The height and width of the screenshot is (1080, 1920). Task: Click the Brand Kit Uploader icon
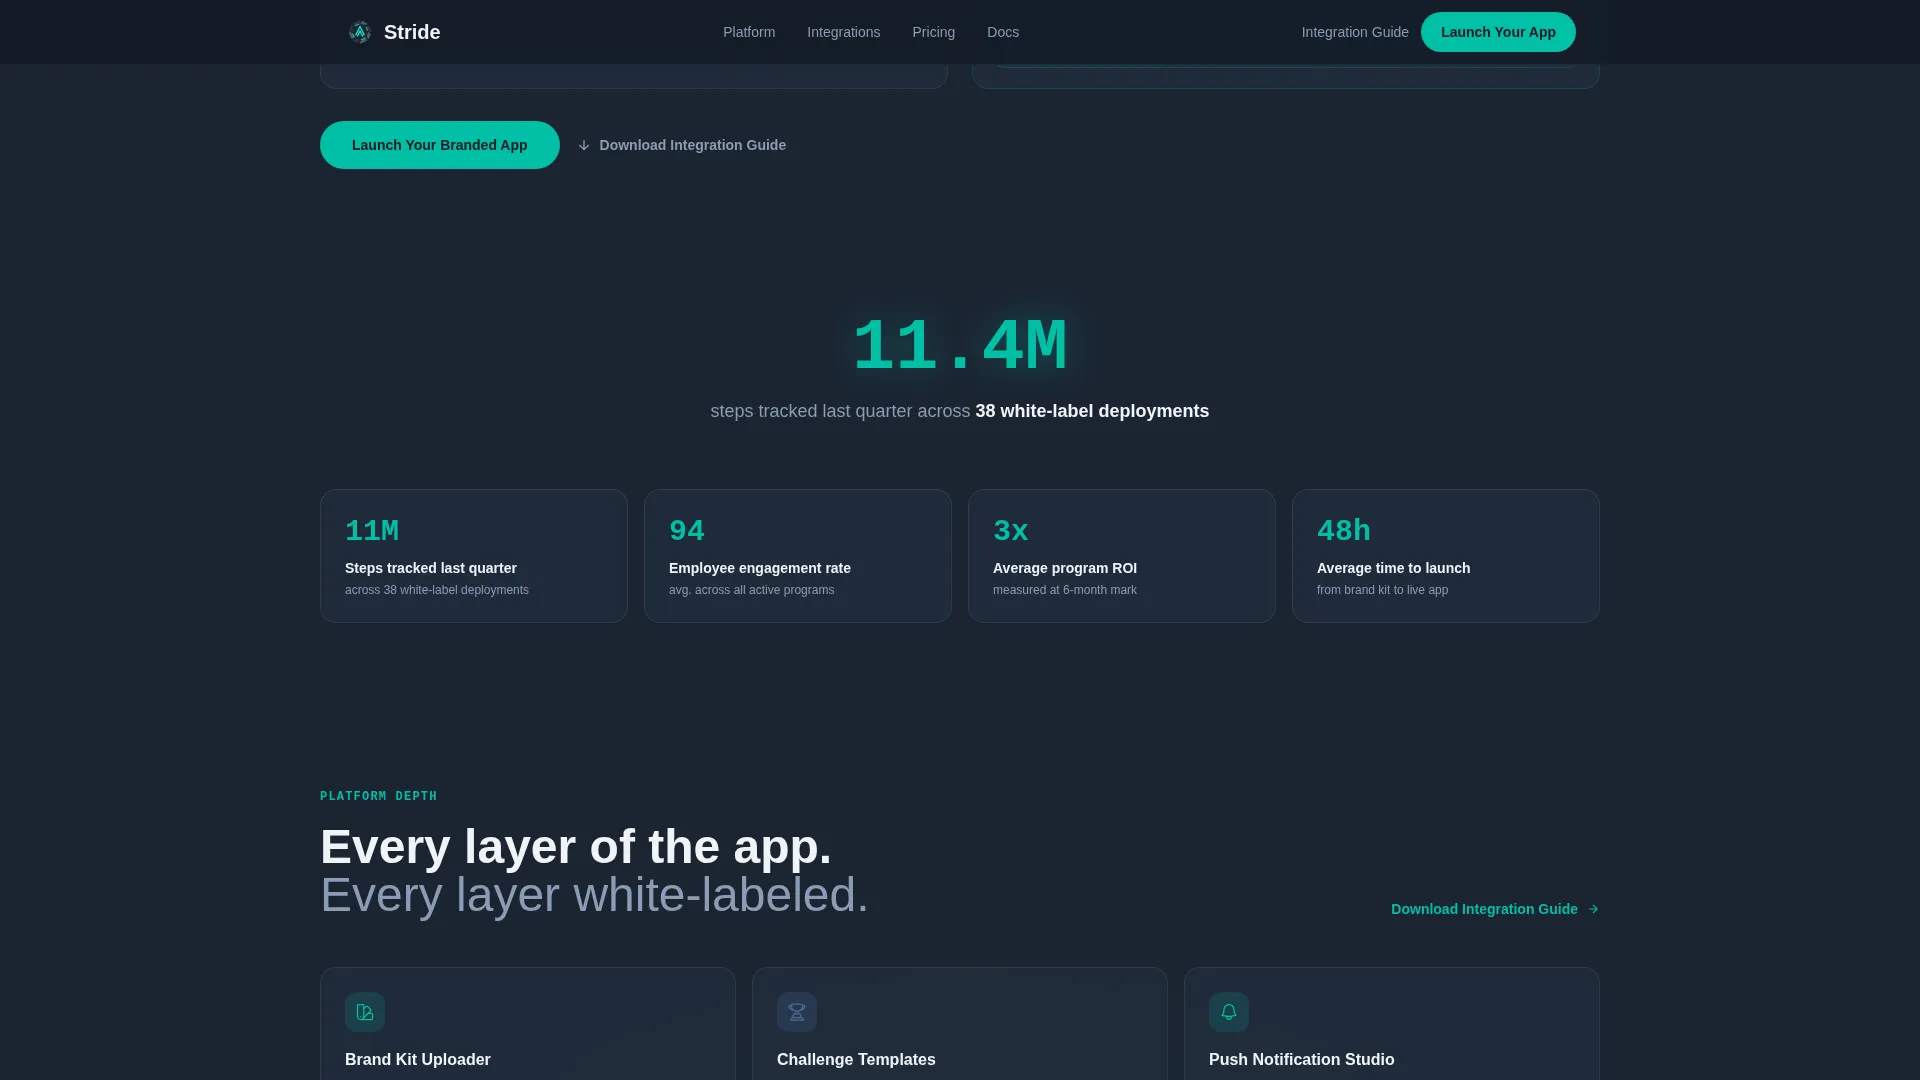(365, 1012)
